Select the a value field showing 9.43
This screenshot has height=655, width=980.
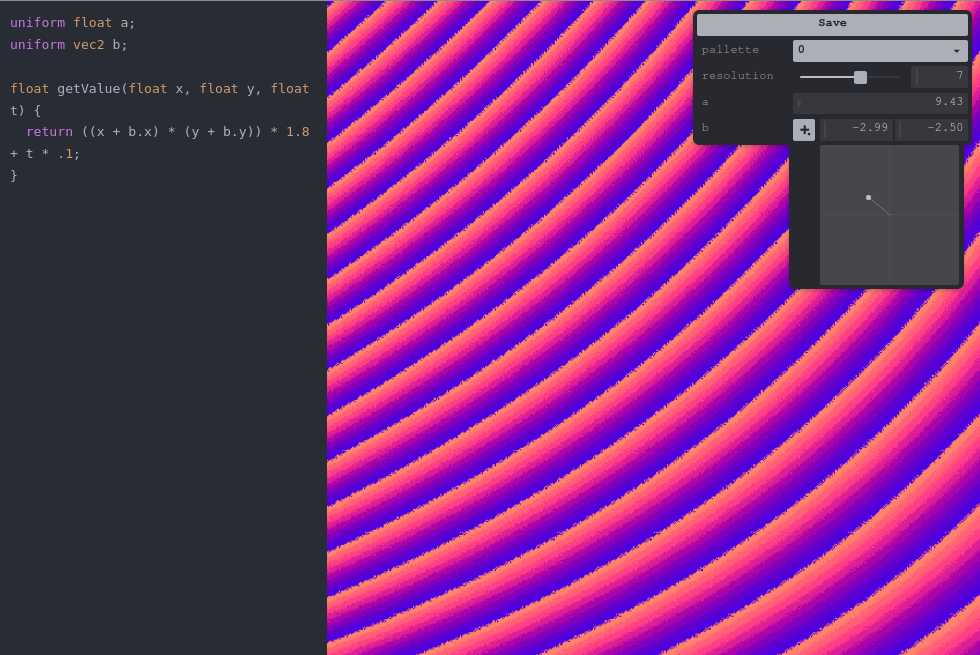pyautogui.click(x=880, y=102)
